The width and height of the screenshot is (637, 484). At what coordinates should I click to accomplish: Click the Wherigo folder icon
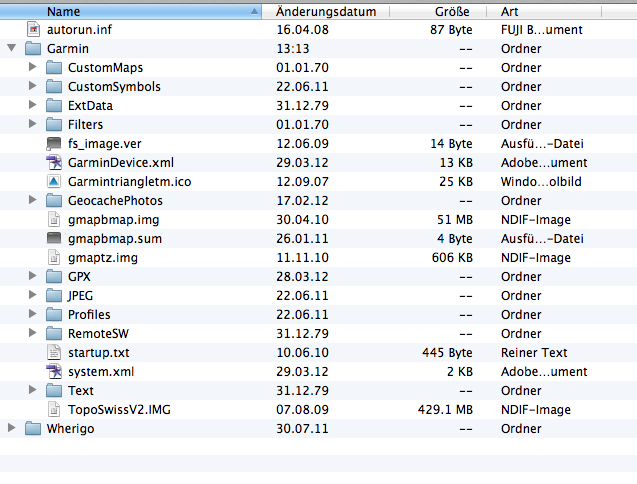tap(33, 428)
